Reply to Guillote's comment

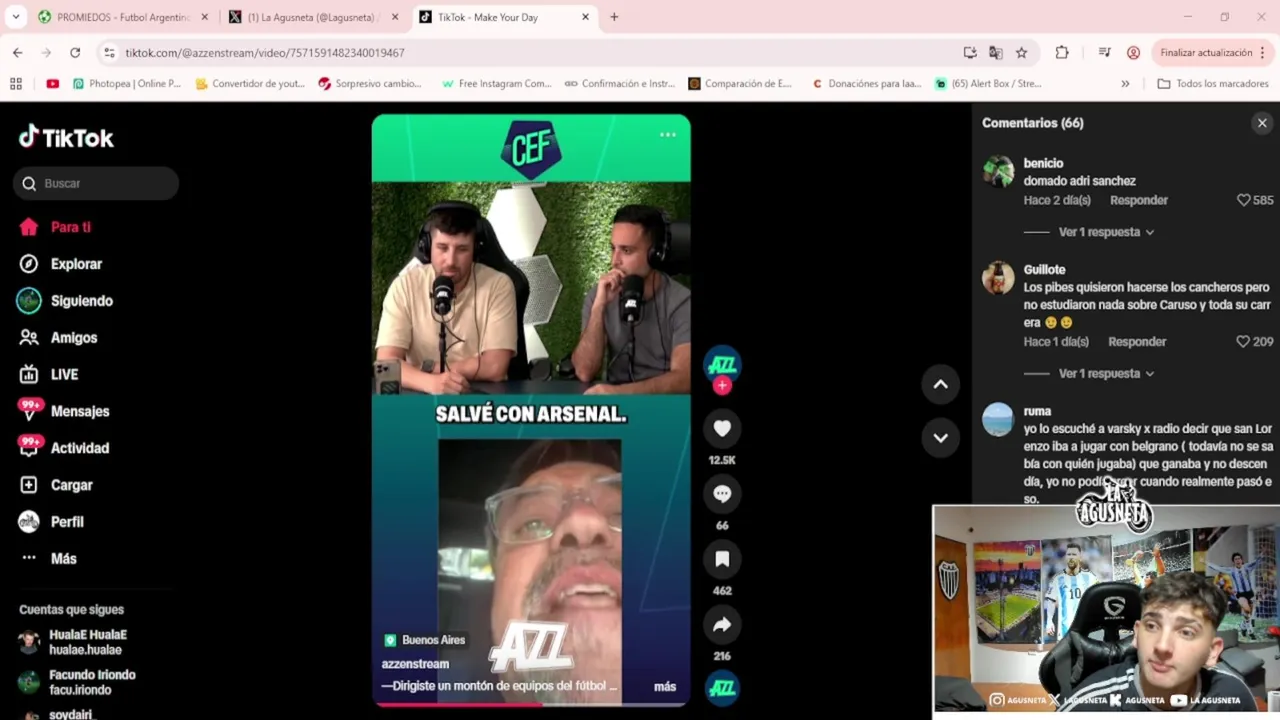pyautogui.click(x=1137, y=341)
